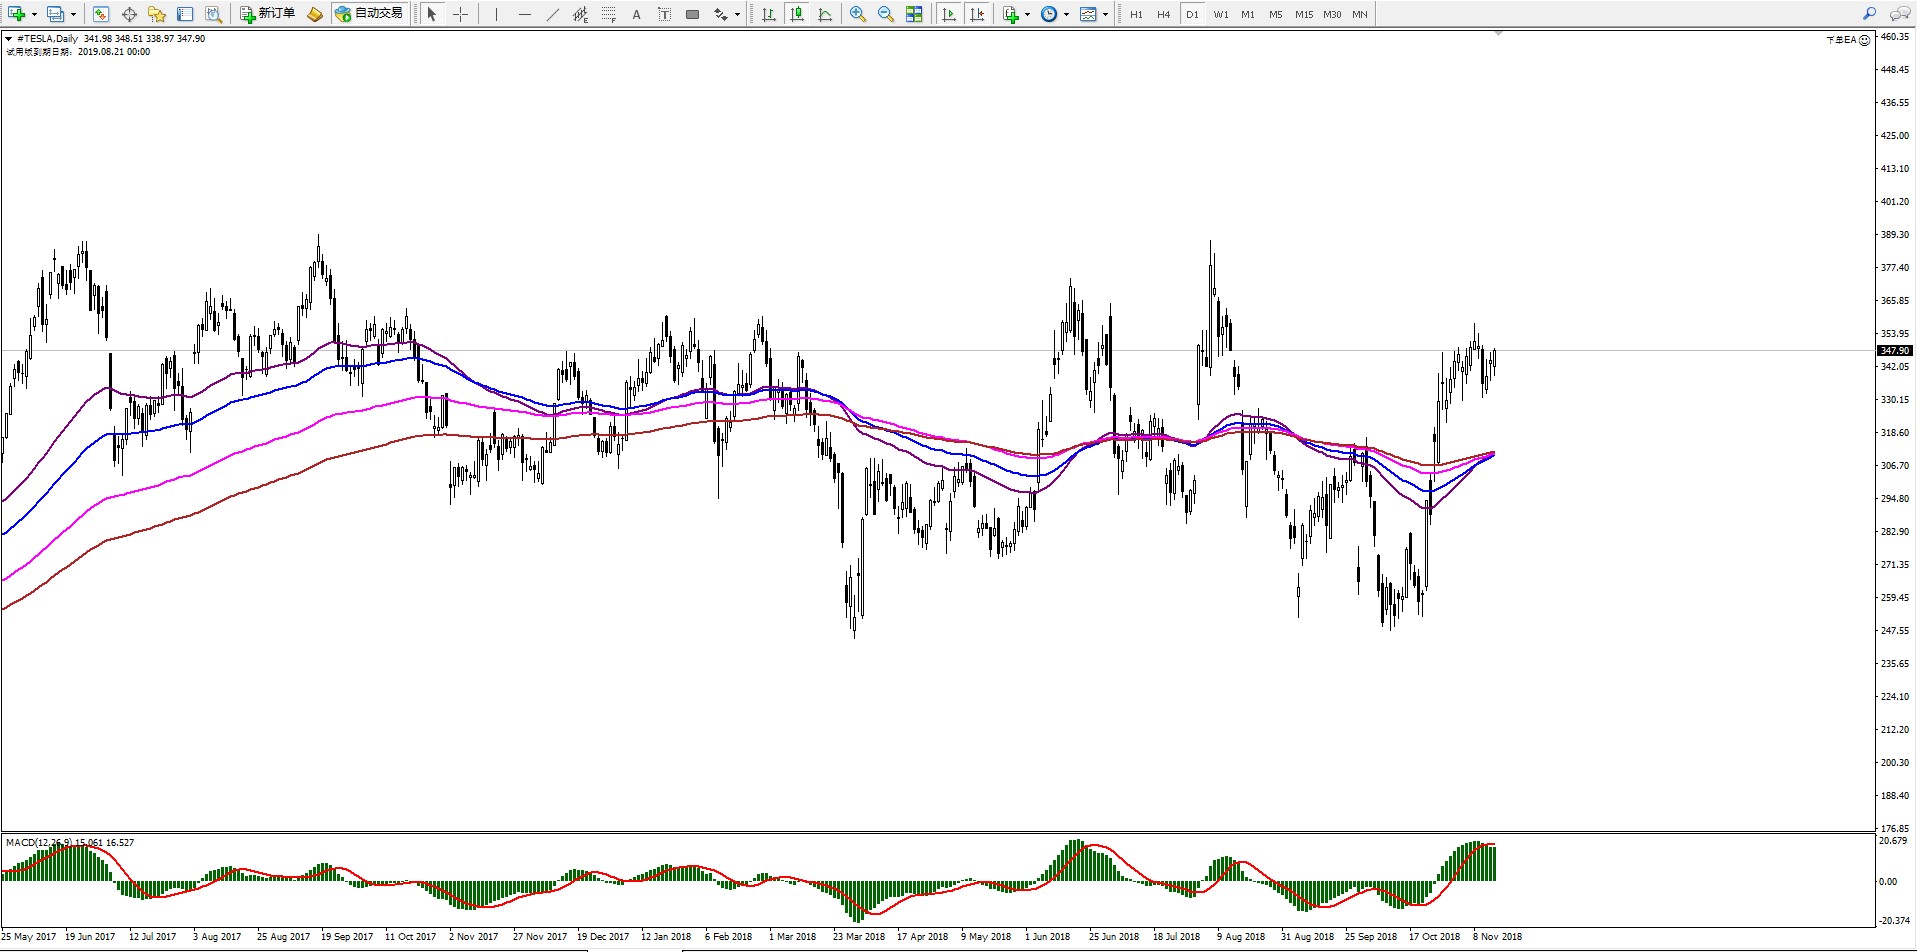The width and height of the screenshot is (1917, 952).
Task: Open the Market Watch window icon
Action: pos(101,14)
